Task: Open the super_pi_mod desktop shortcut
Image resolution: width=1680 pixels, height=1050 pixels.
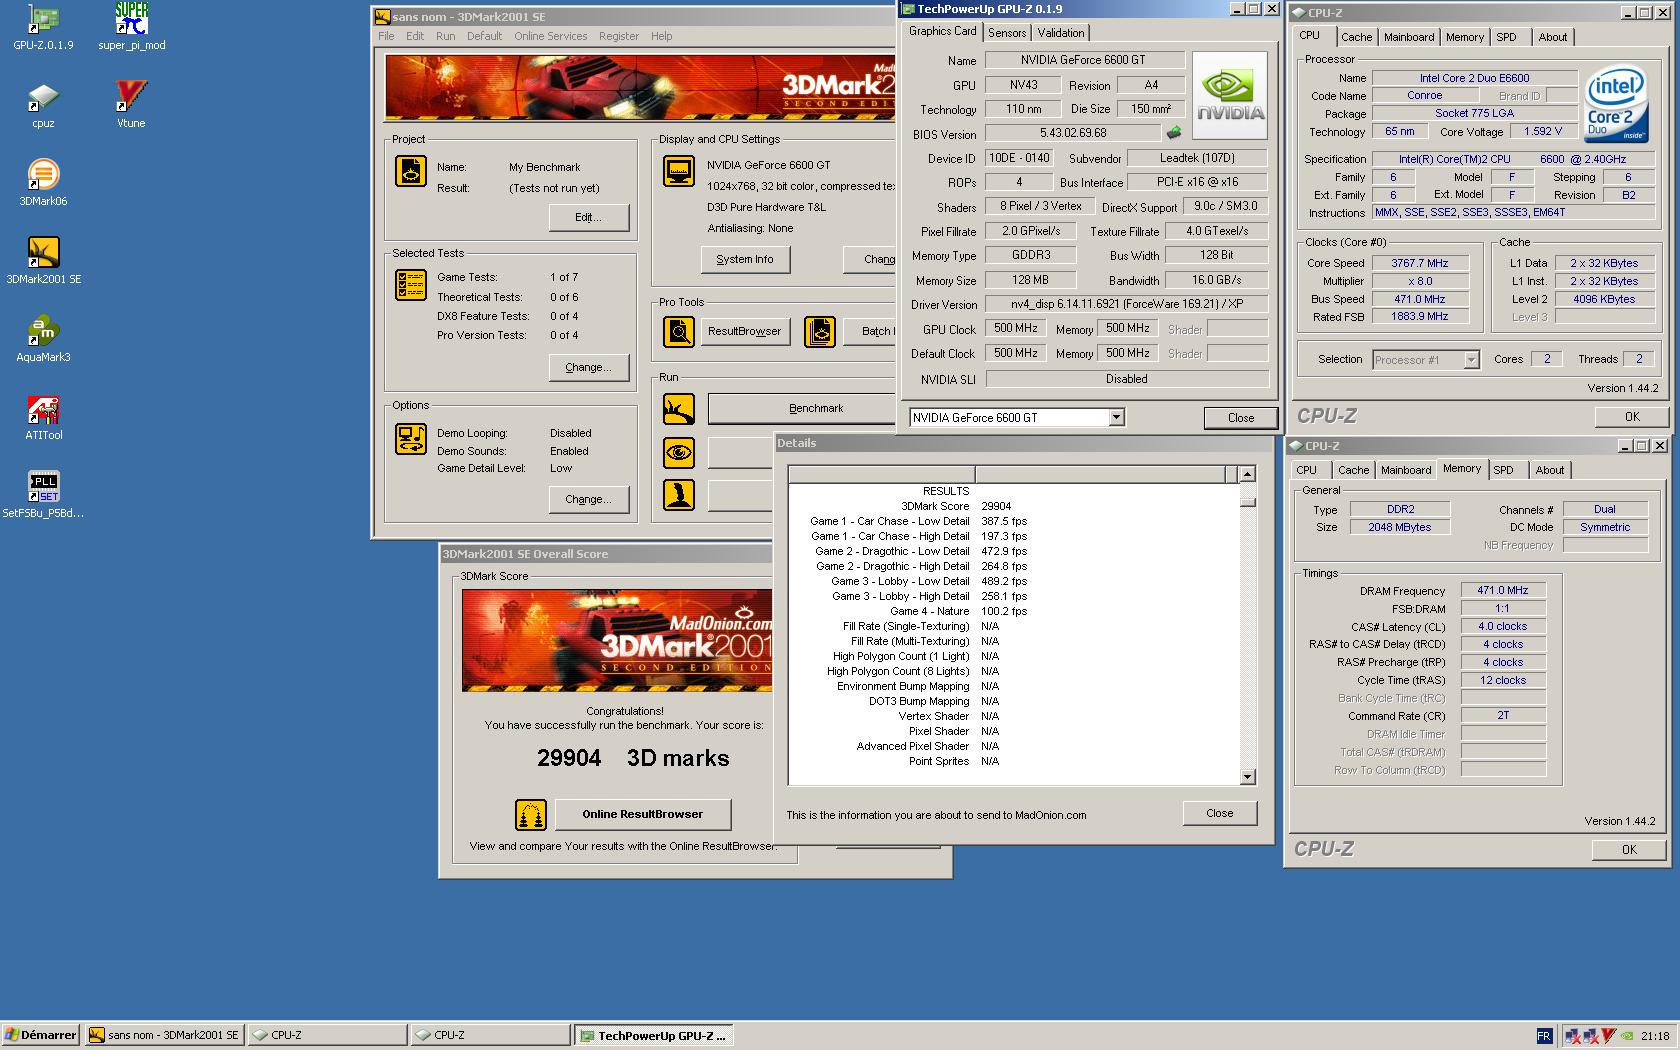Action: click(131, 27)
